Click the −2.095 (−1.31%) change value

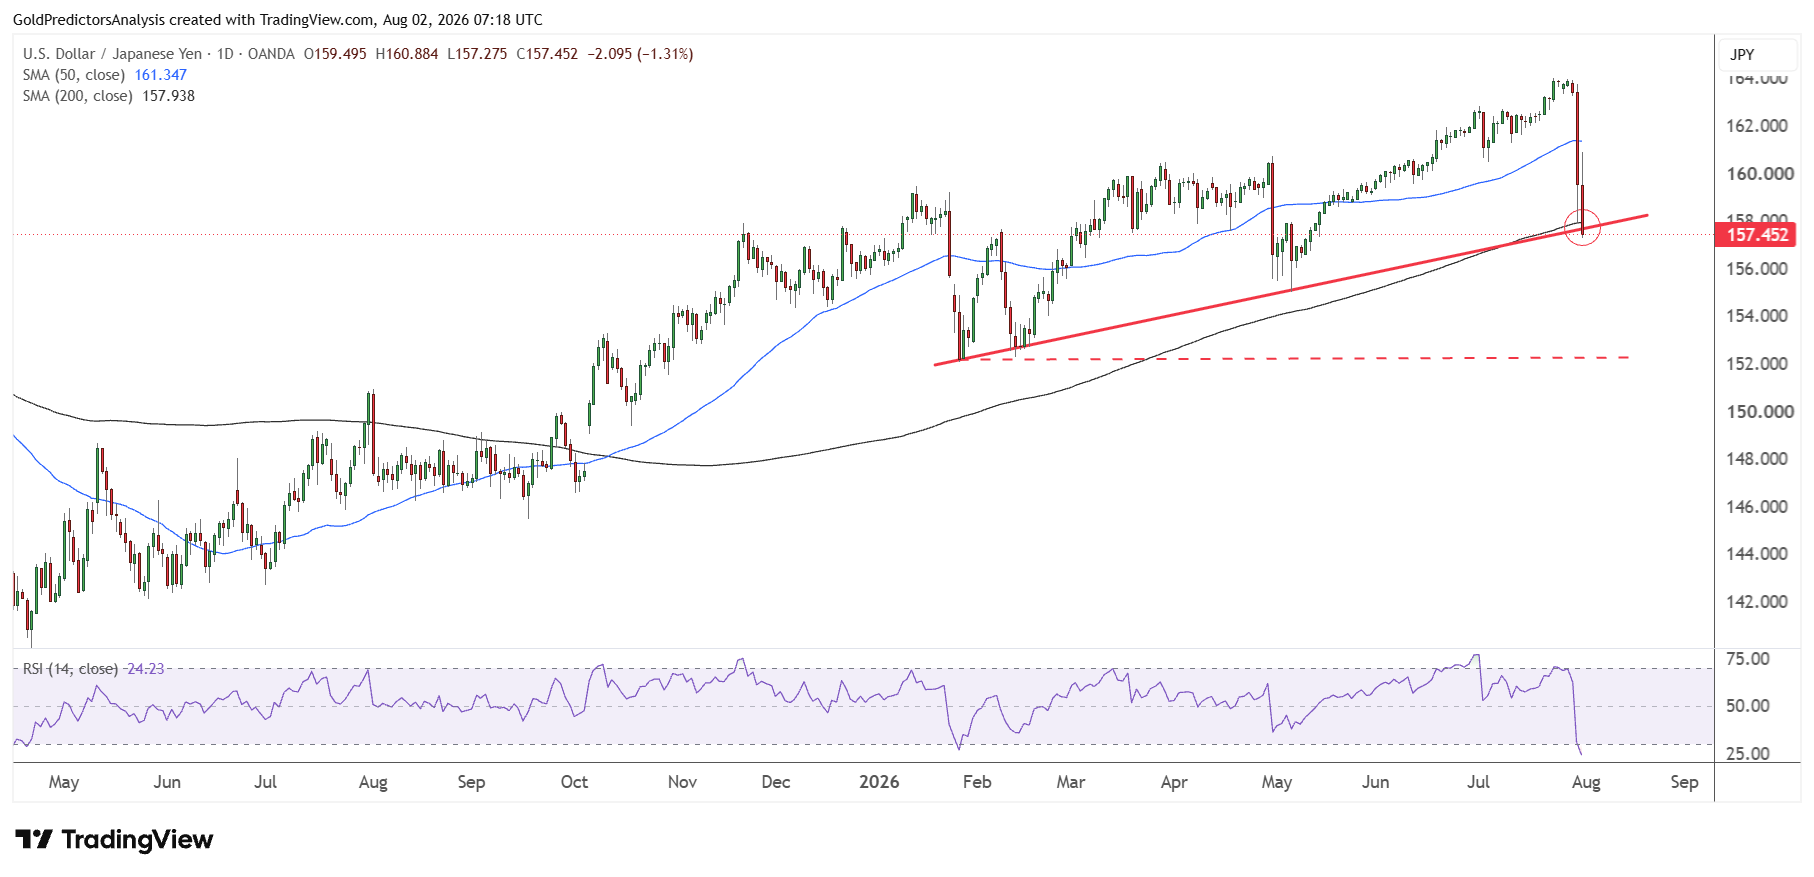tap(640, 54)
